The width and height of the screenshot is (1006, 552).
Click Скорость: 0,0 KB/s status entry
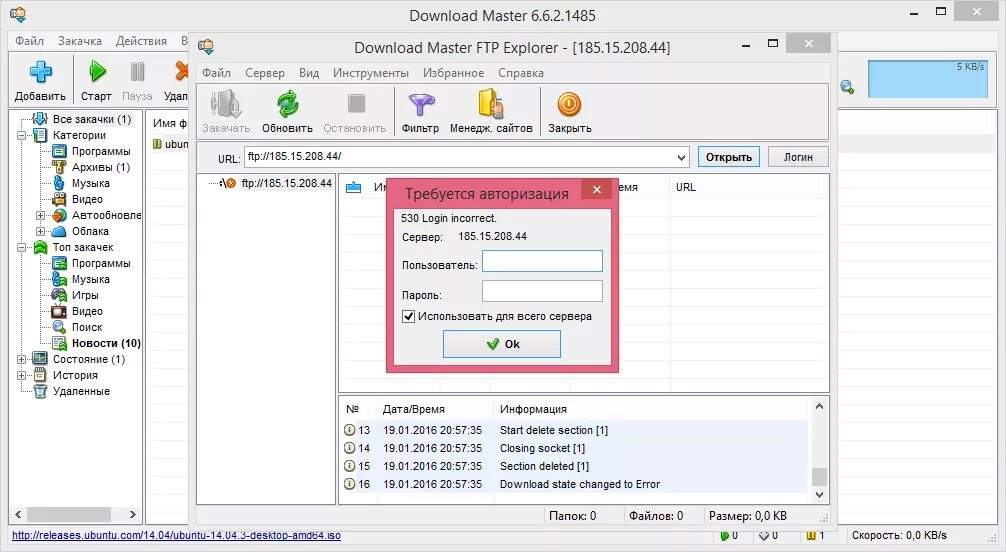tap(899, 535)
